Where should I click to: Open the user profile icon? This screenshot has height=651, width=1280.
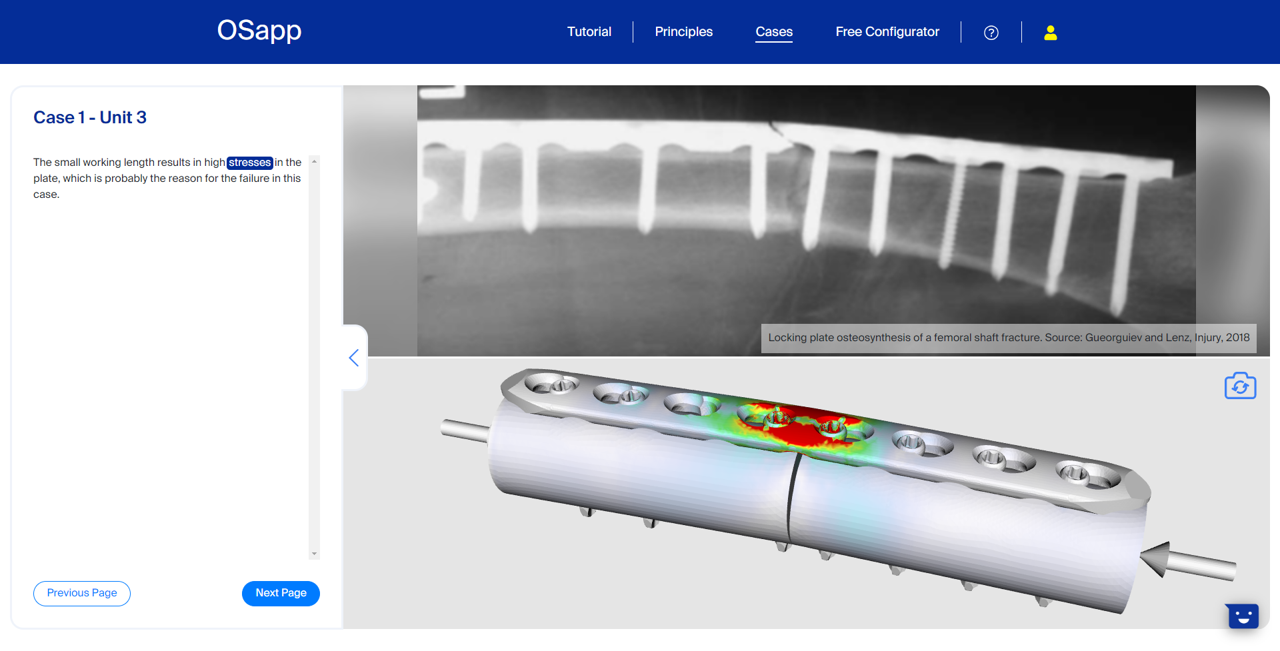1050,33
